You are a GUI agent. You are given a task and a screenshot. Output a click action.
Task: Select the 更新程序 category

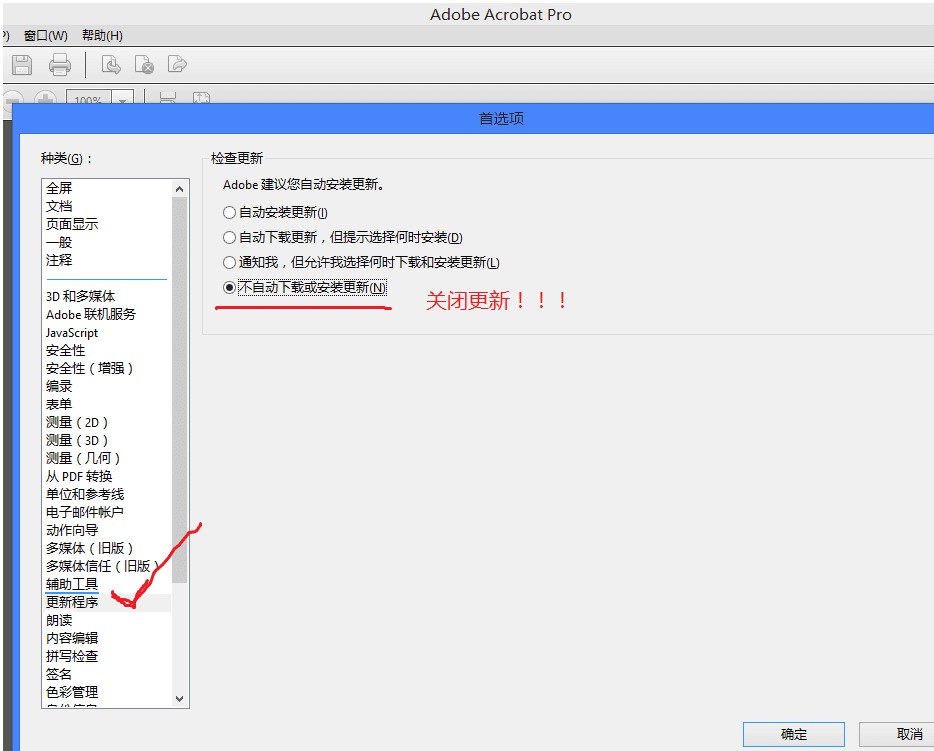point(72,602)
